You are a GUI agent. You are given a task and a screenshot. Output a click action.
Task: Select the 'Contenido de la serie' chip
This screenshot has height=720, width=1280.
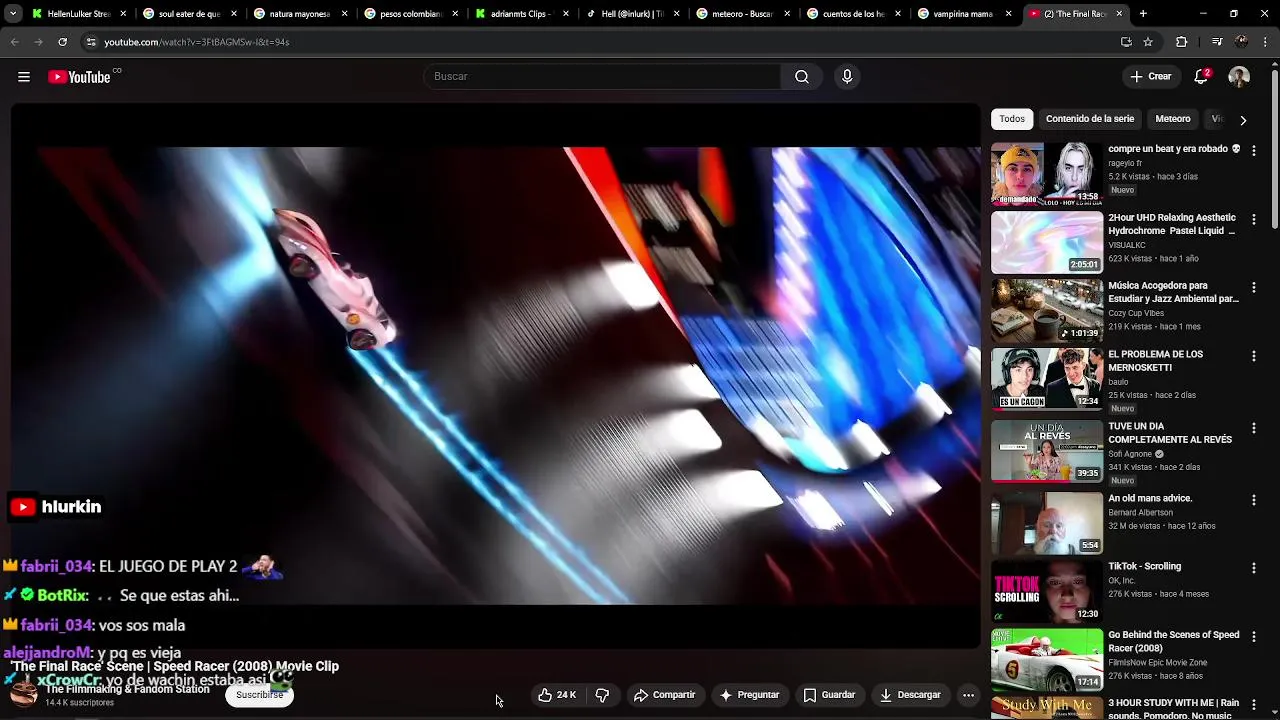[1090, 119]
